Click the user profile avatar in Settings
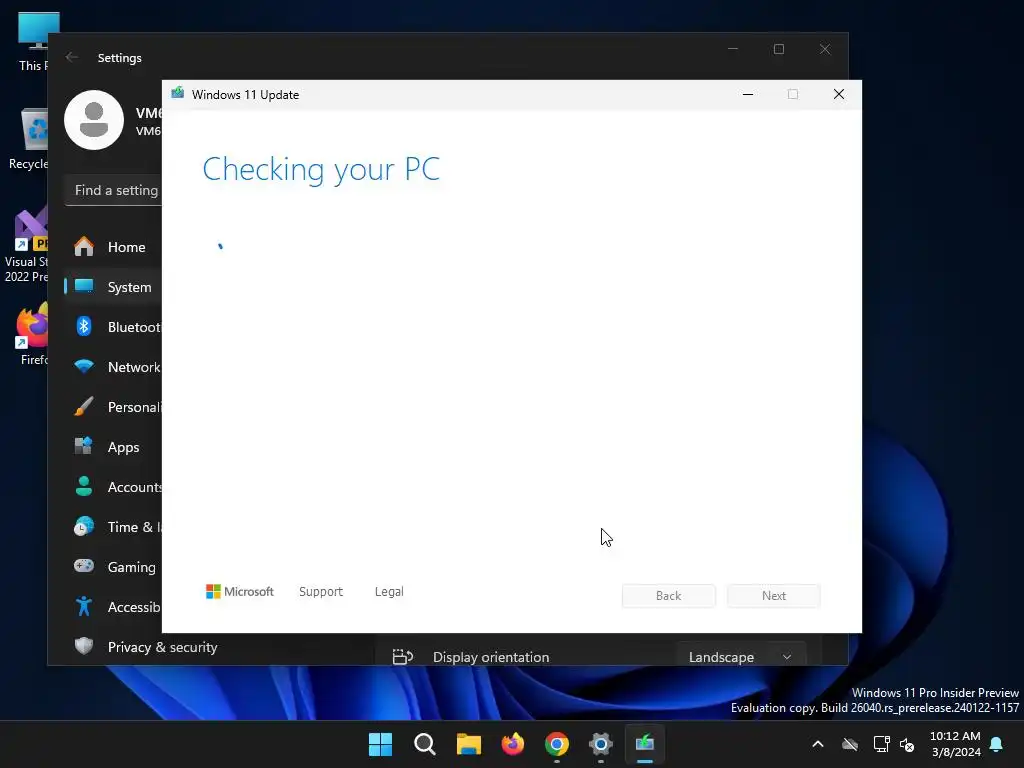 [94, 120]
